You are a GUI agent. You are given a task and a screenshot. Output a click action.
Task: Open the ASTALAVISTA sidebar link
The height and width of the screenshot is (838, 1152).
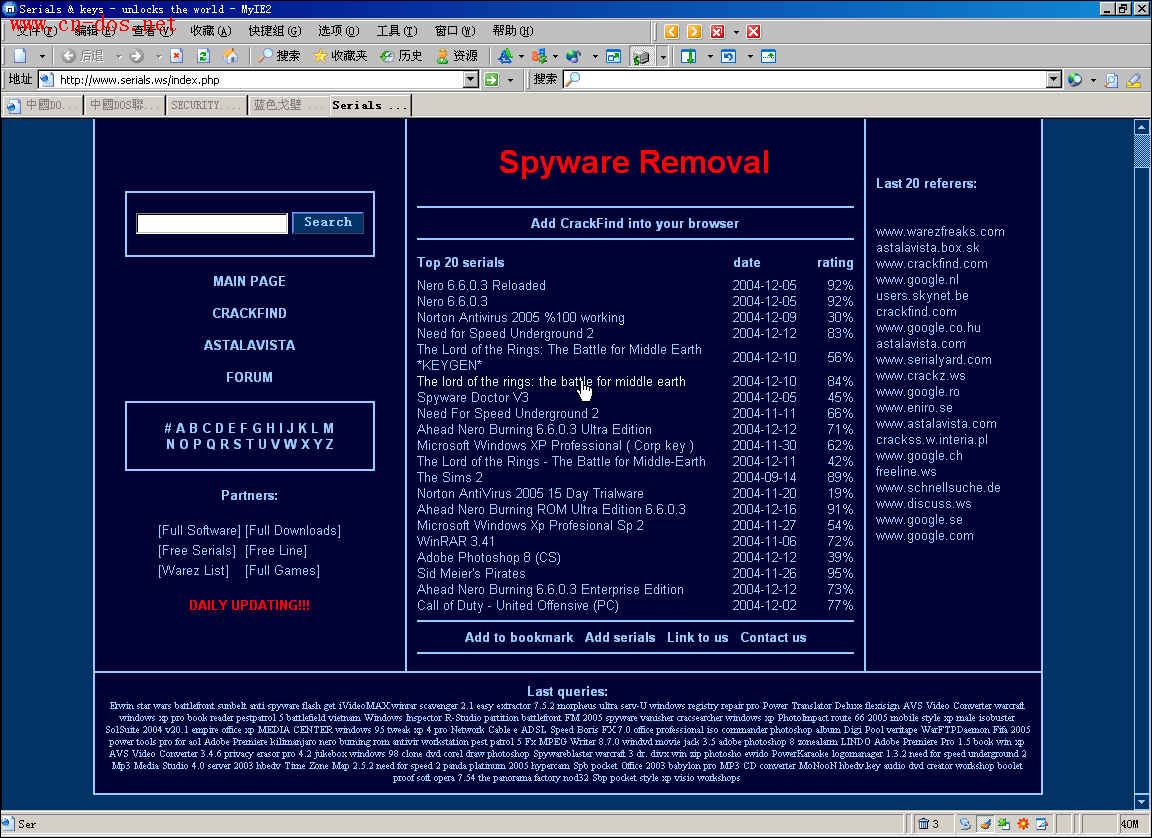click(x=249, y=345)
